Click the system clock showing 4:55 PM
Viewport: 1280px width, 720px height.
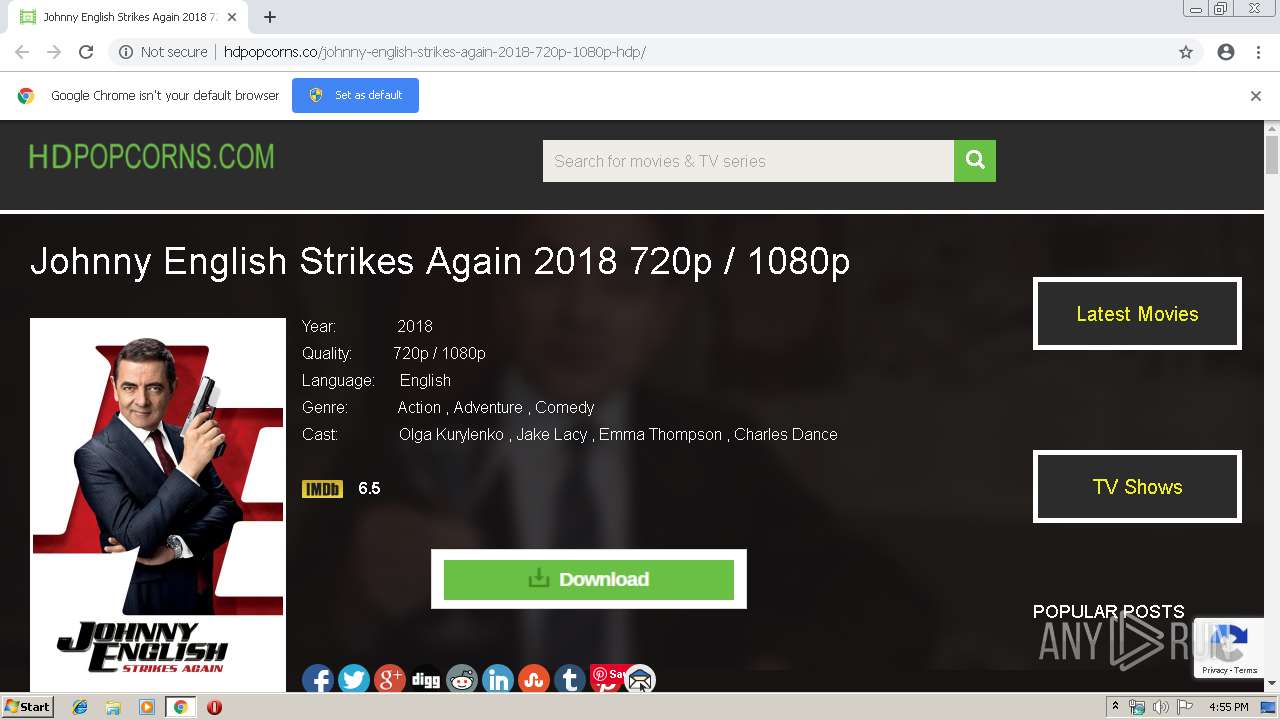tap(1229, 707)
